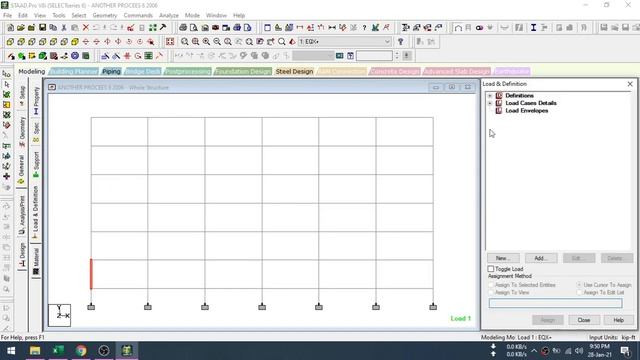Open the Property page tab
Screen dimensions: 640x360
coord(36,101)
